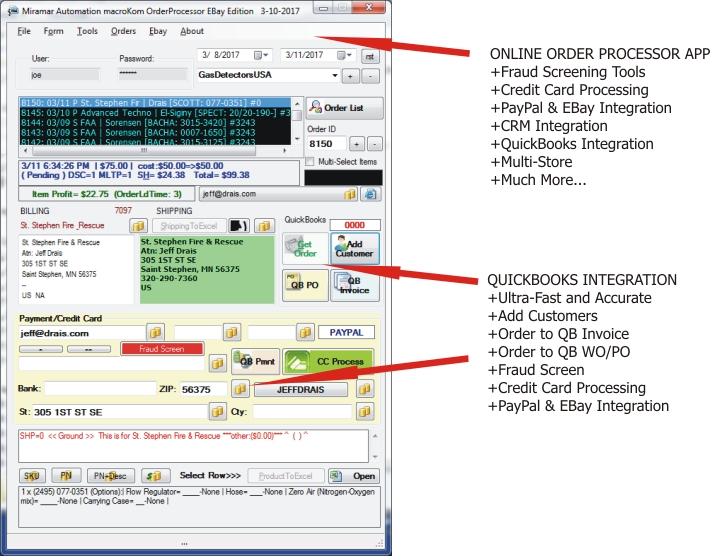This screenshot has width=710, height=556.
Task: Click the rst date reset button
Action: coord(370,57)
